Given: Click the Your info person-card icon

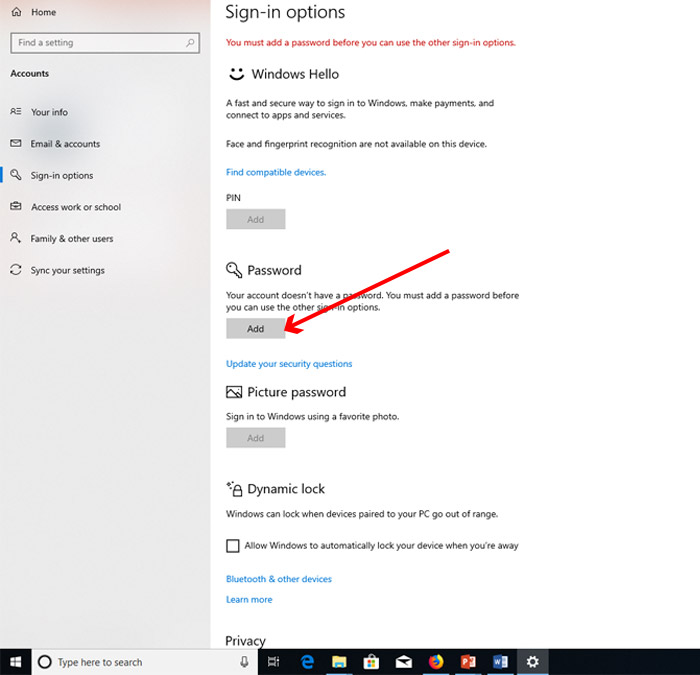Looking at the screenshot, I should pyautogui.click(x=16, y=111).
